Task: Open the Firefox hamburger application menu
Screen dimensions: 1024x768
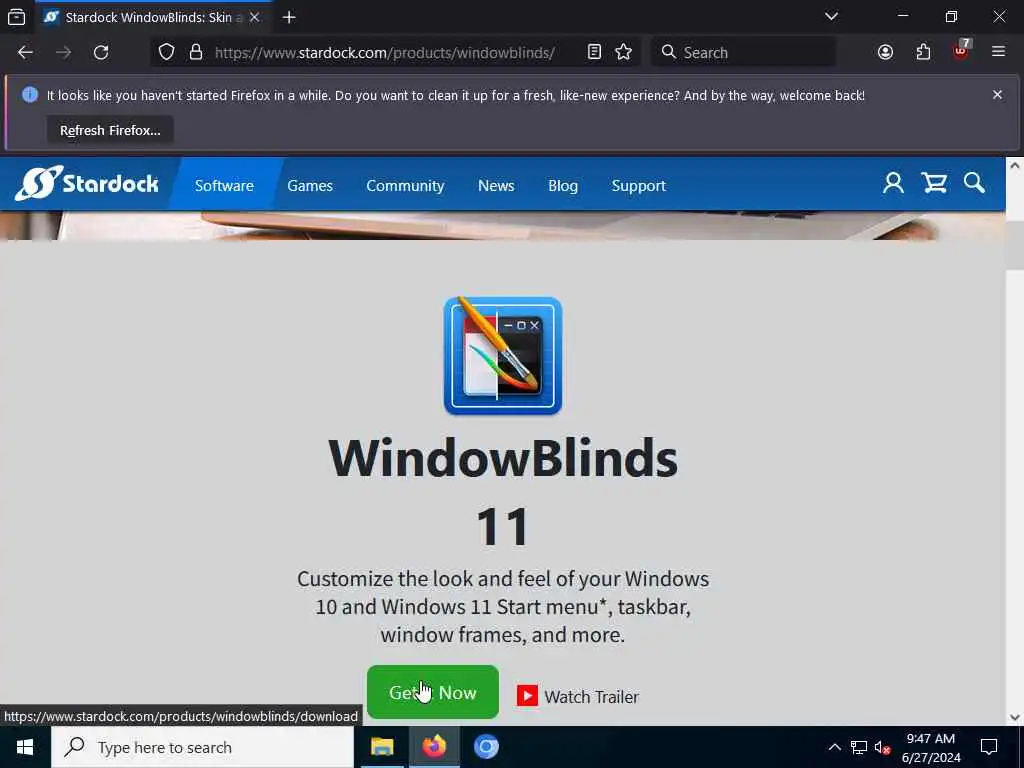Action: tap(999, 52)
